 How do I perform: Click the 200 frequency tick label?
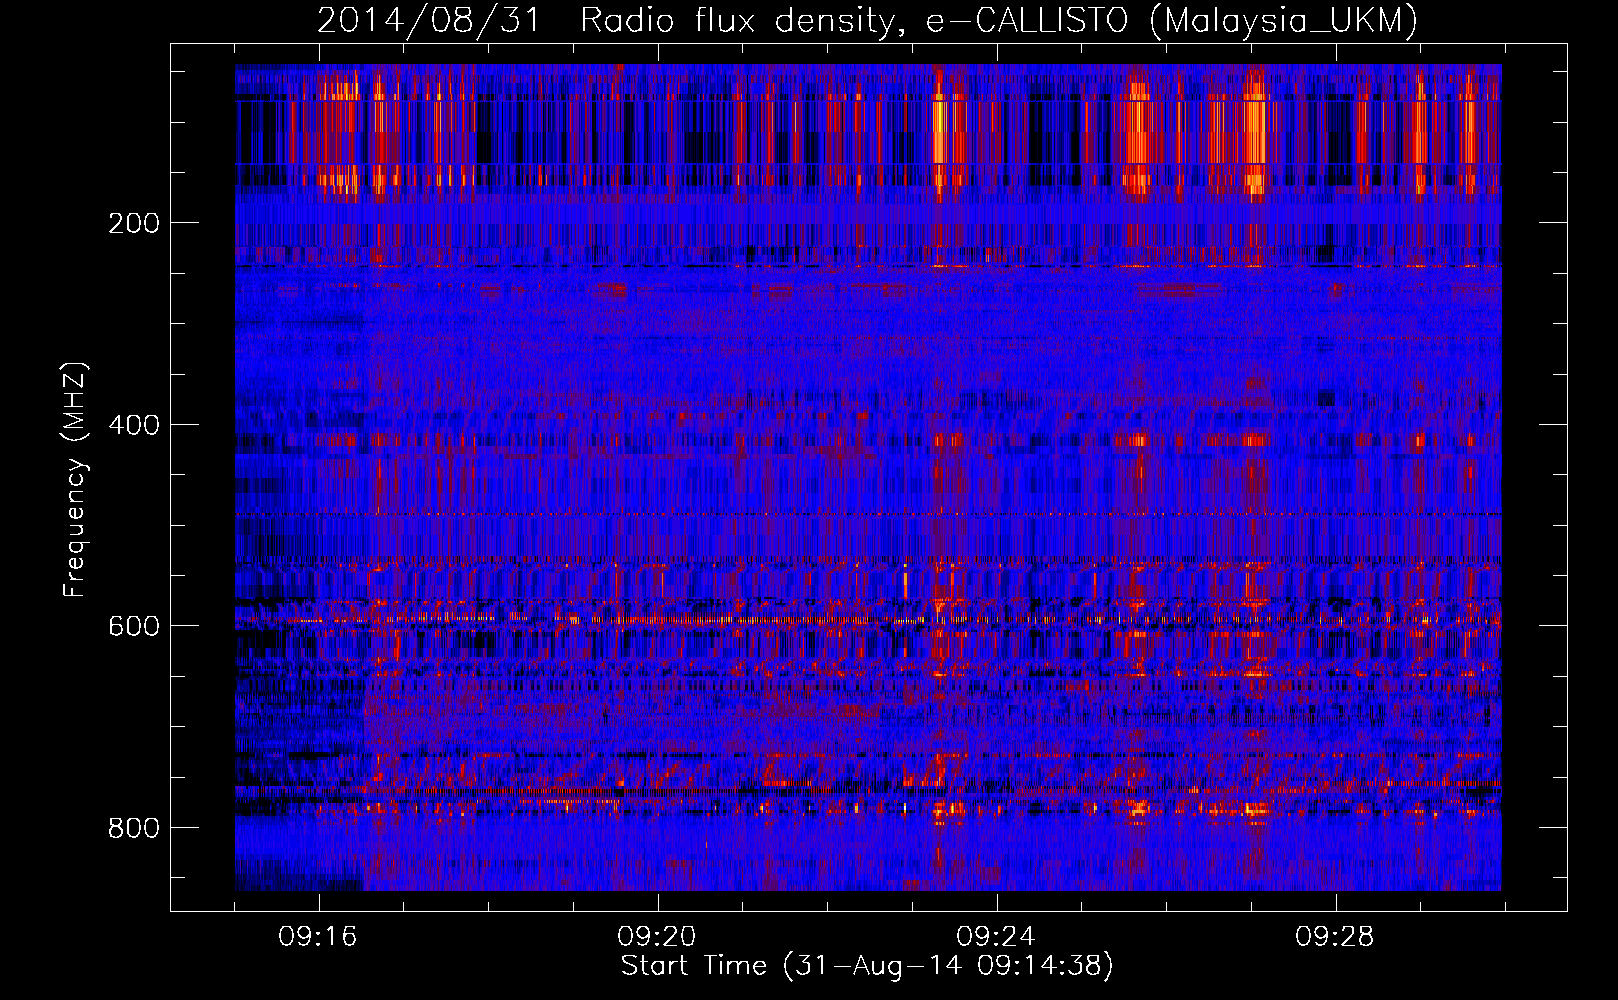134,223
